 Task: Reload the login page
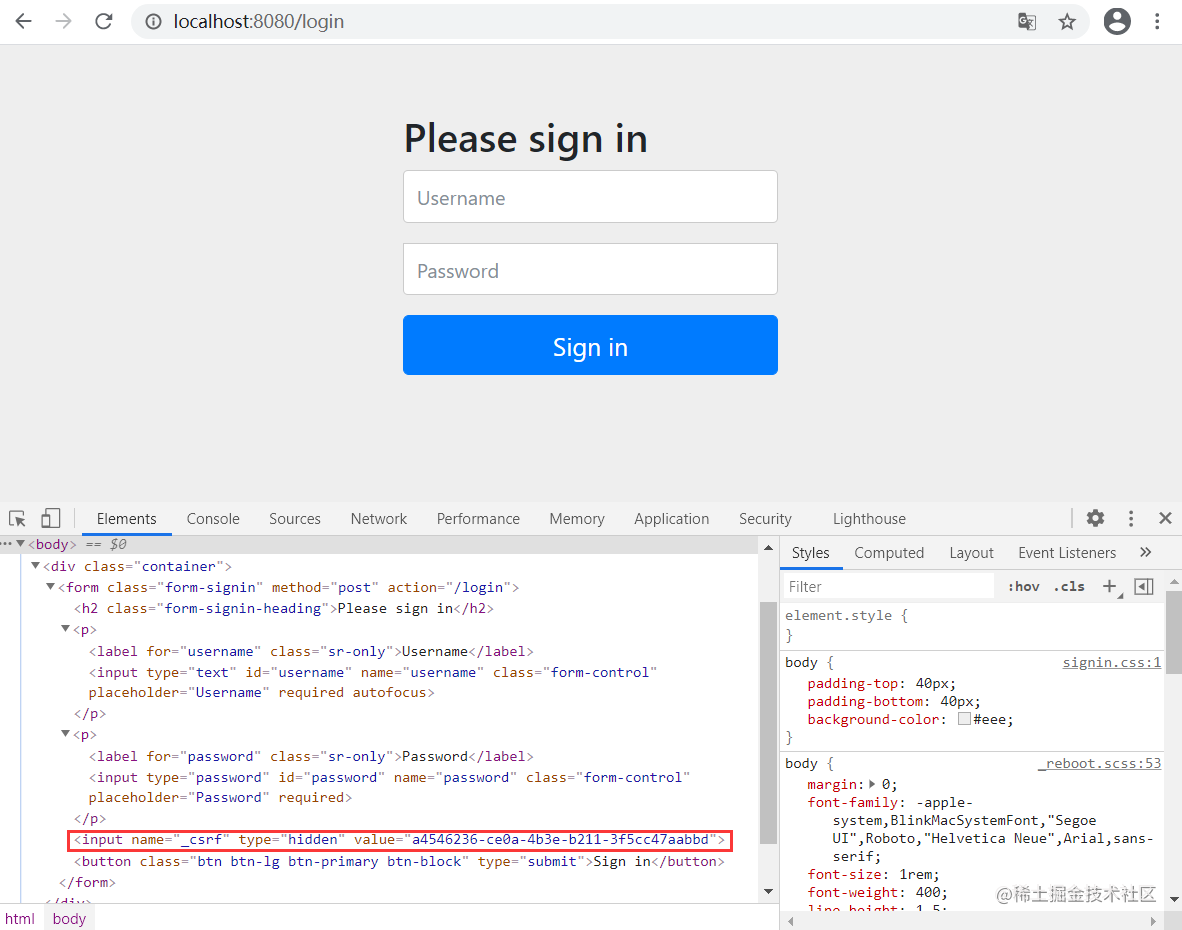coord(104,21)
